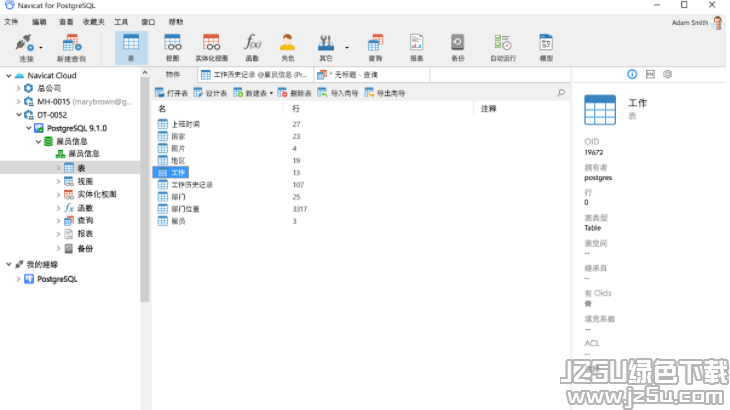Screen dimensions: 730x410
Task: Select the 表 table toolbar button
Action: click(x=131, y=47)
